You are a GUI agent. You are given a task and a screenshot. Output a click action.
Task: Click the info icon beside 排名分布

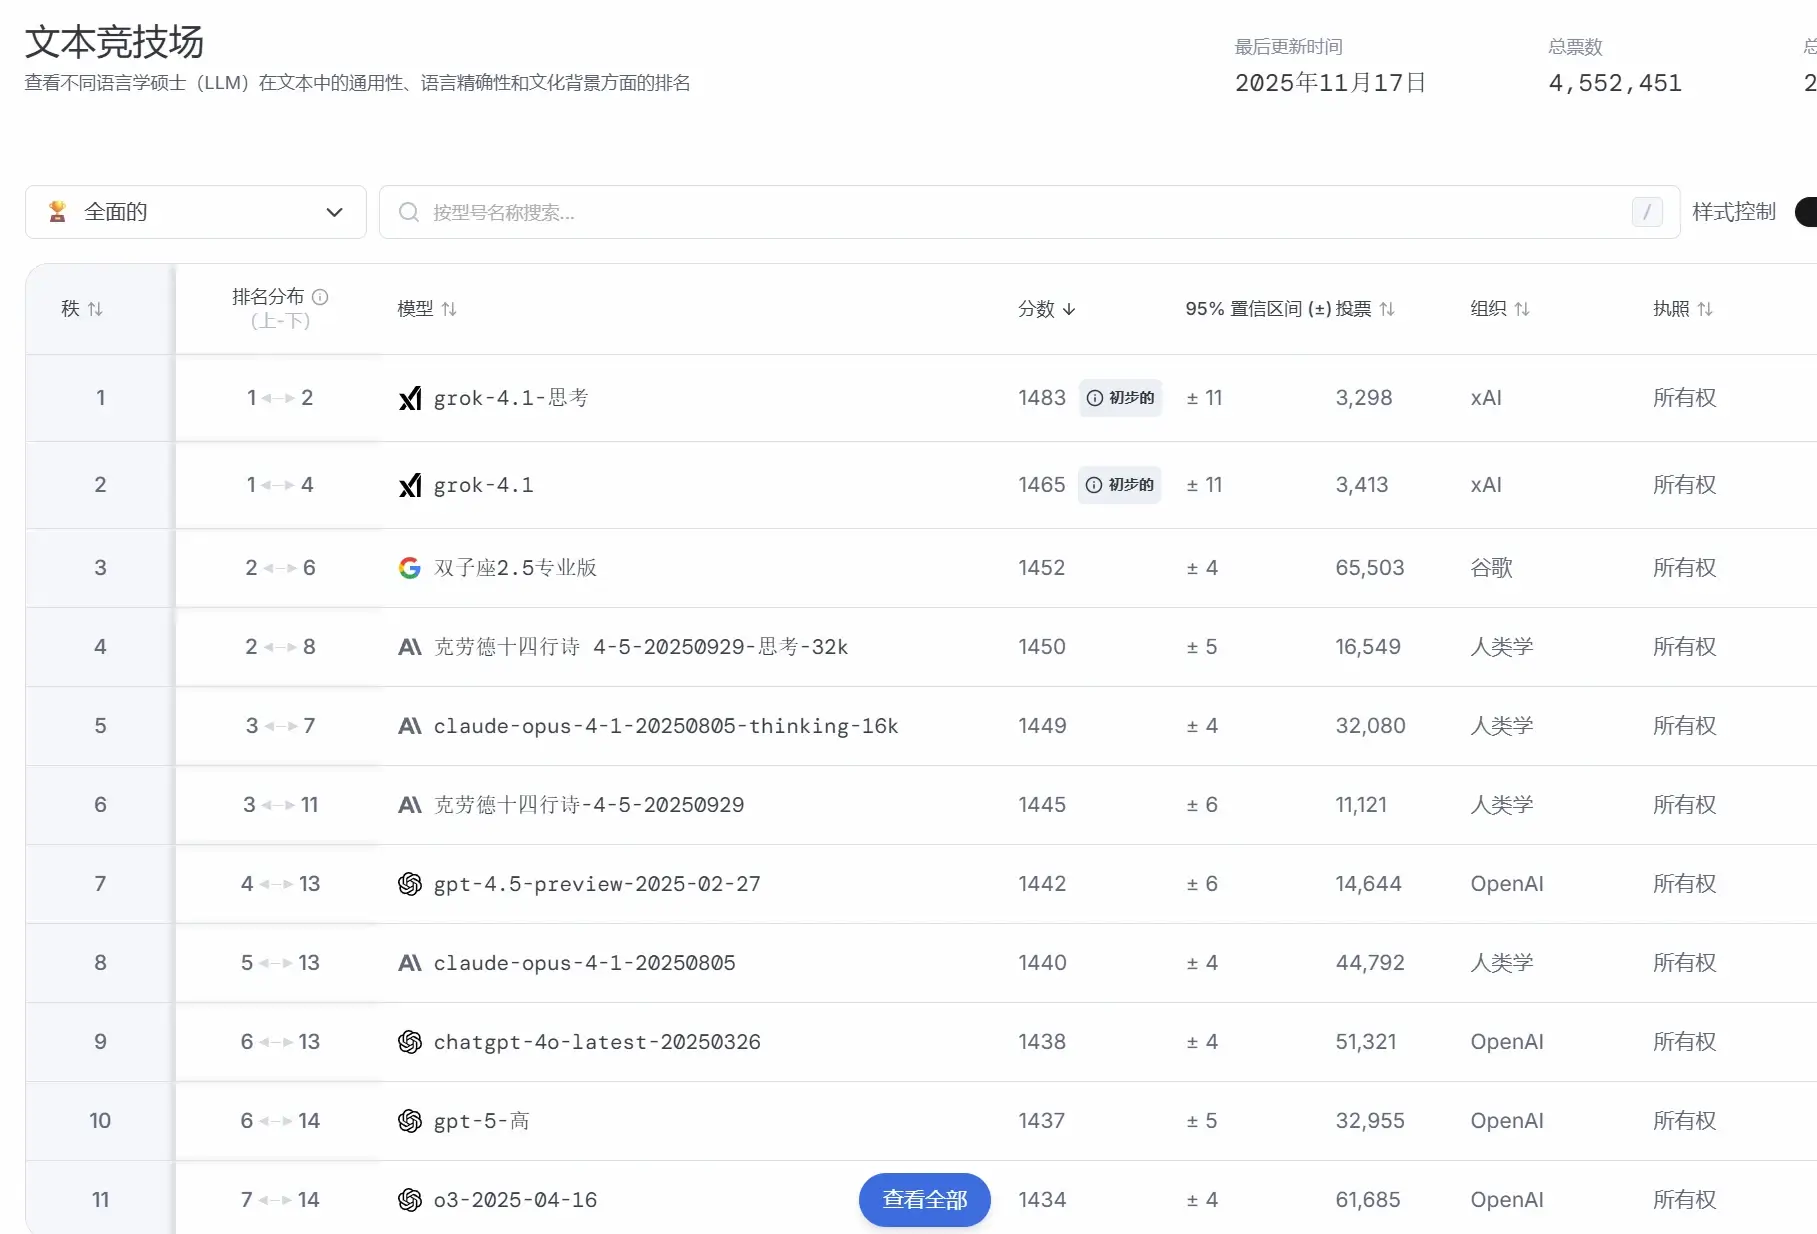tap(320, 297)
